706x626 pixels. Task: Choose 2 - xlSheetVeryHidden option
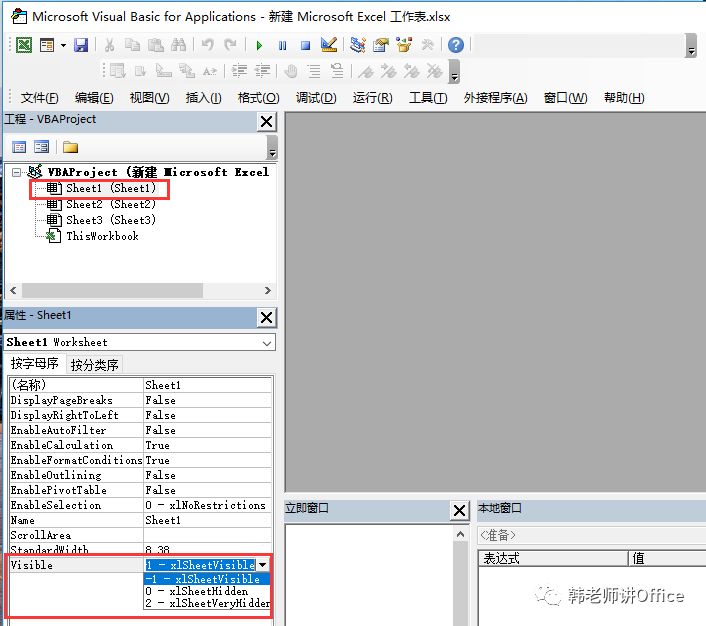pos(207,603)
